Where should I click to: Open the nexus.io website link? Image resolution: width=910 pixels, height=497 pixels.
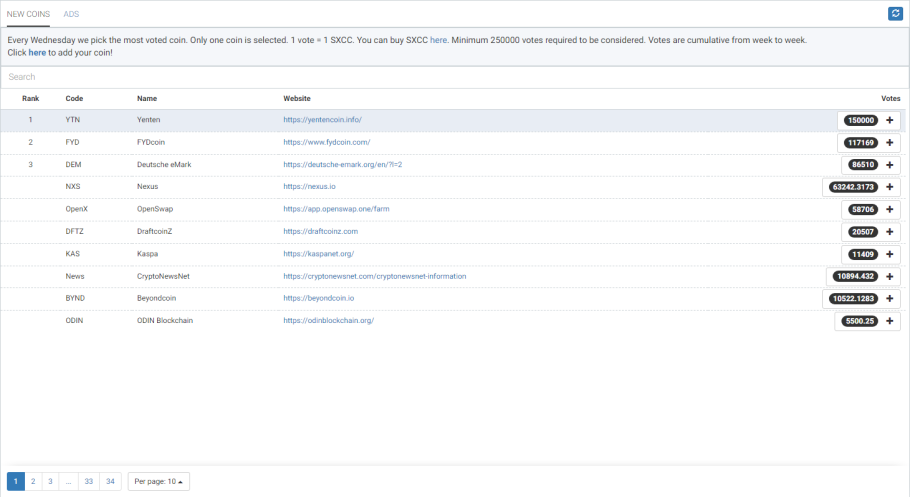click(309, 186)
